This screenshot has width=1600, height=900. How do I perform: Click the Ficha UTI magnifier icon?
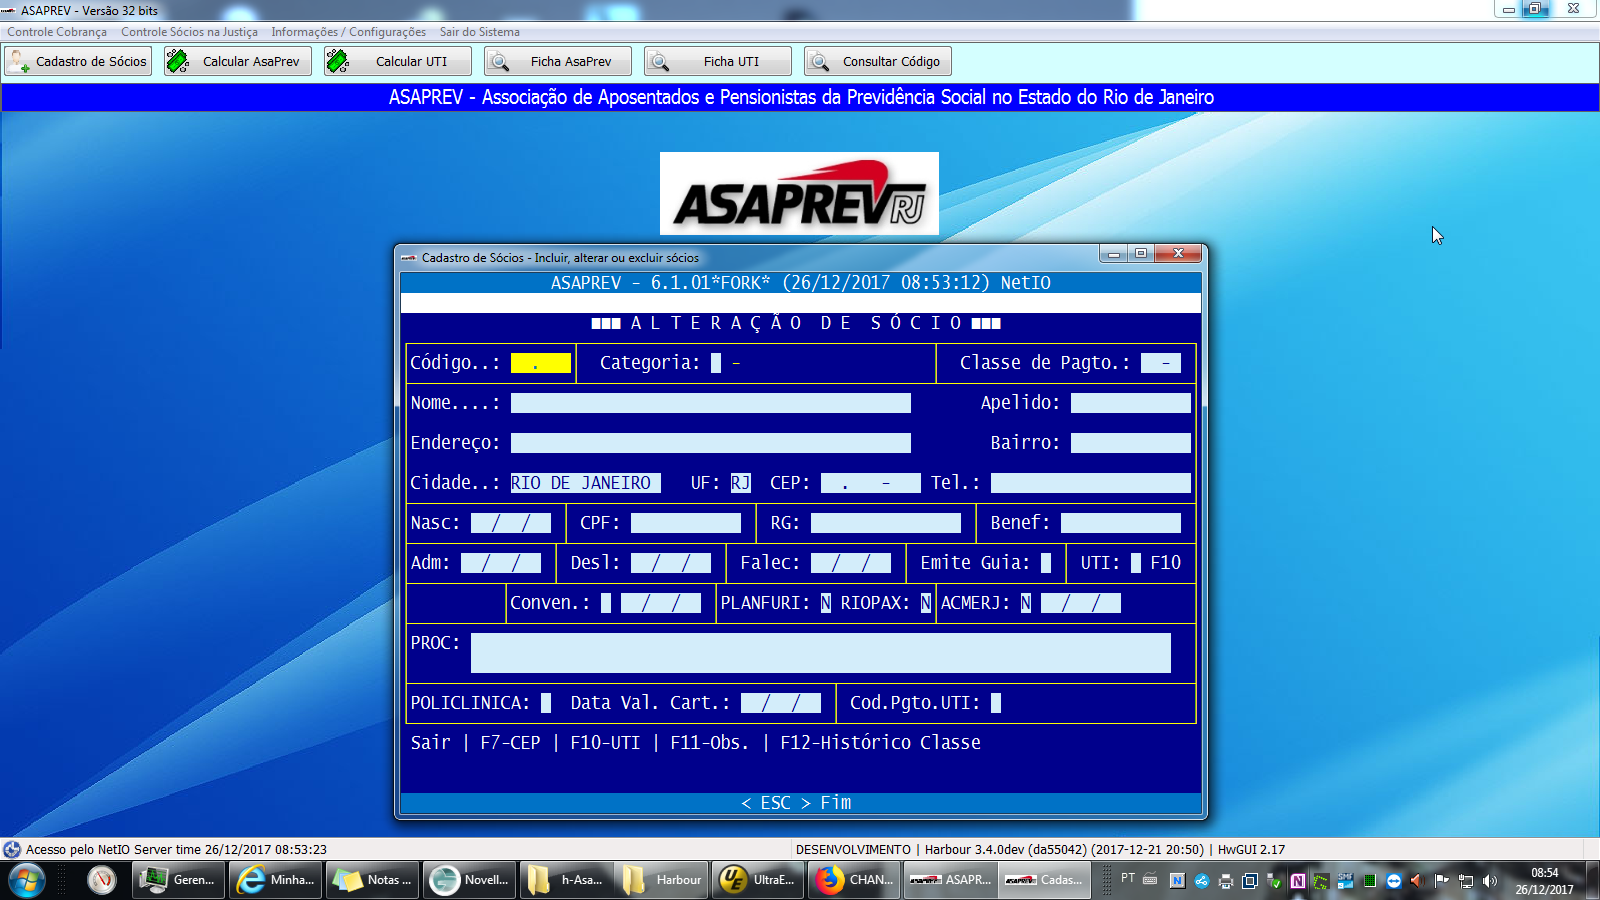(x=659, y=61)
